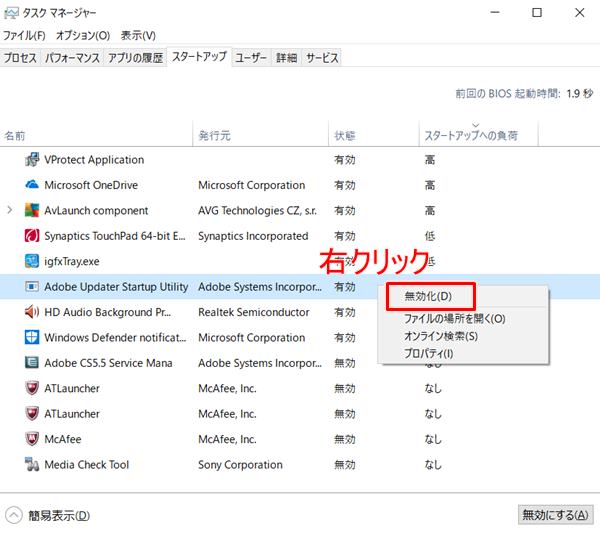Click the 無効にする(A) button
Screen dimensions: 600x533
point(555,515)
